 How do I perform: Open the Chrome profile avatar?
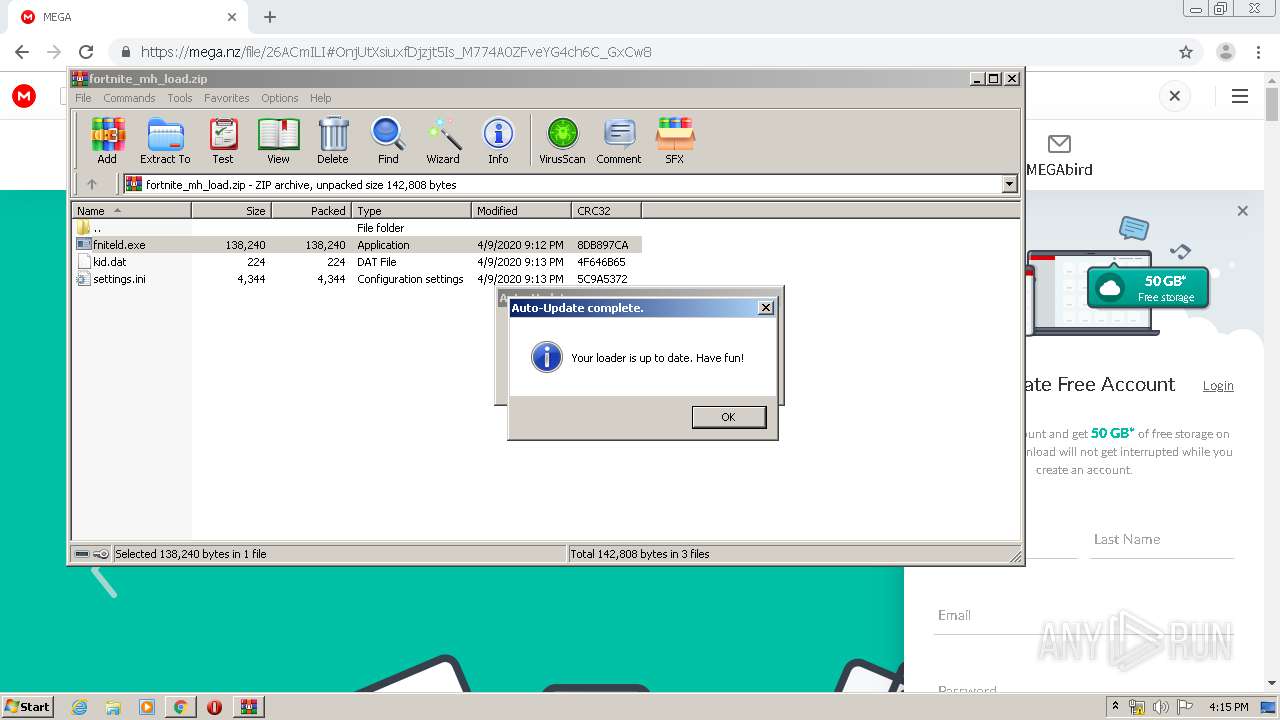[1225, 52]
